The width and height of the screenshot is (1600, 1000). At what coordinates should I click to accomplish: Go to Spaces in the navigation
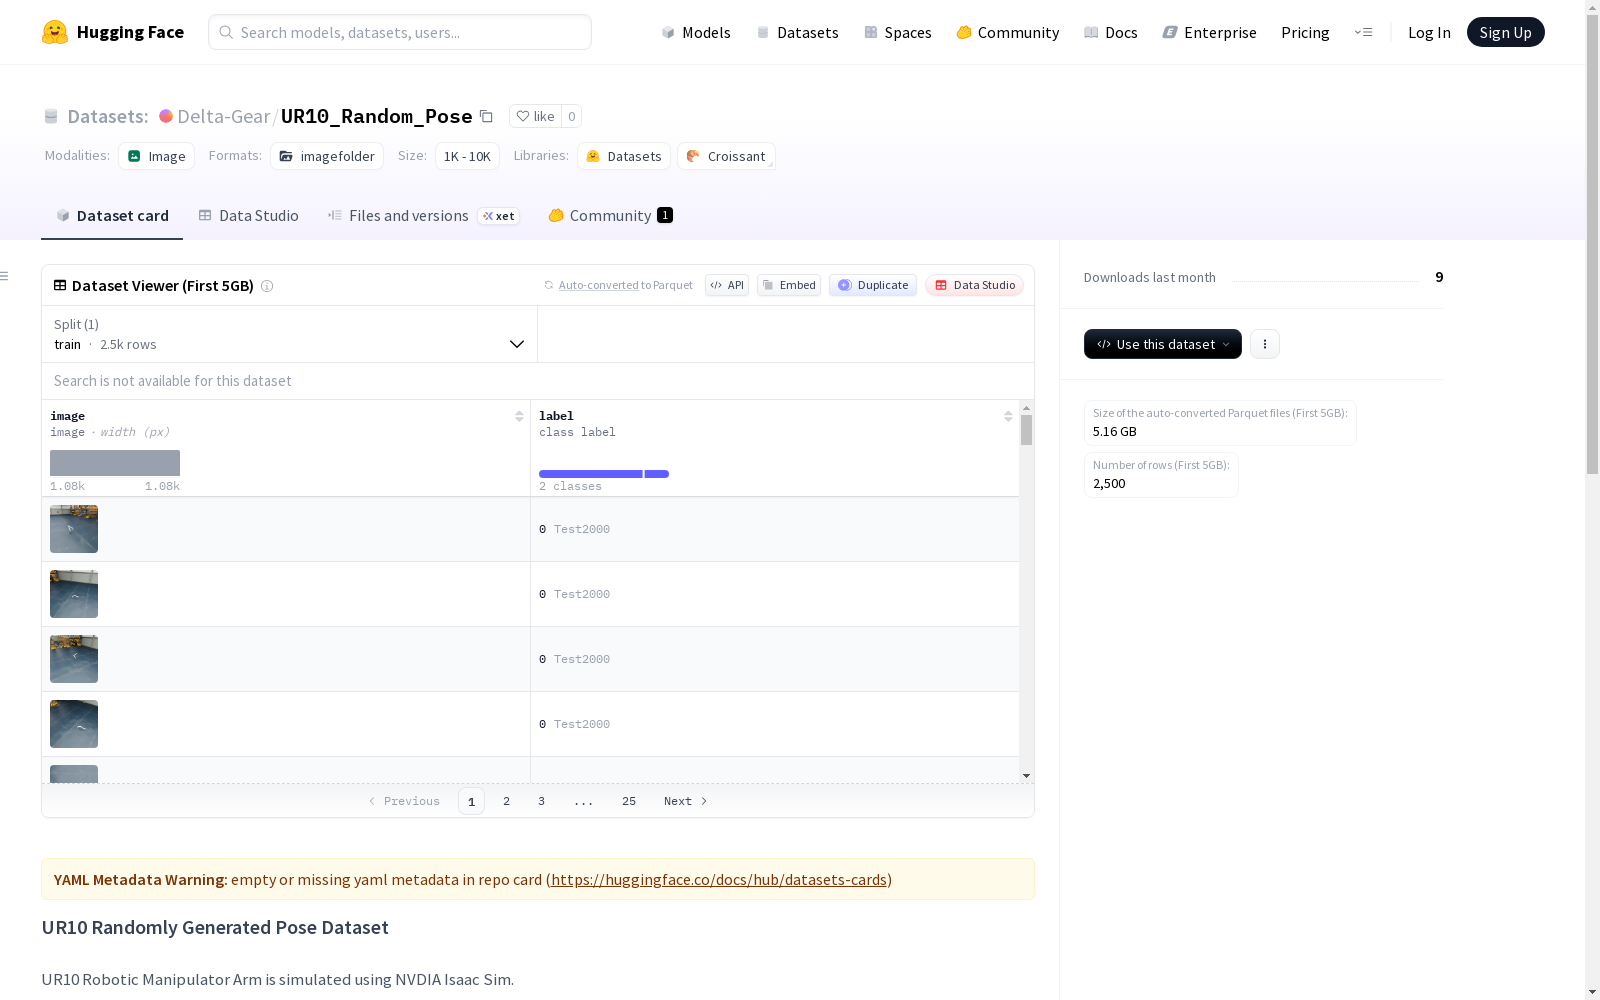pyautogui.click(x=898, y=32)
